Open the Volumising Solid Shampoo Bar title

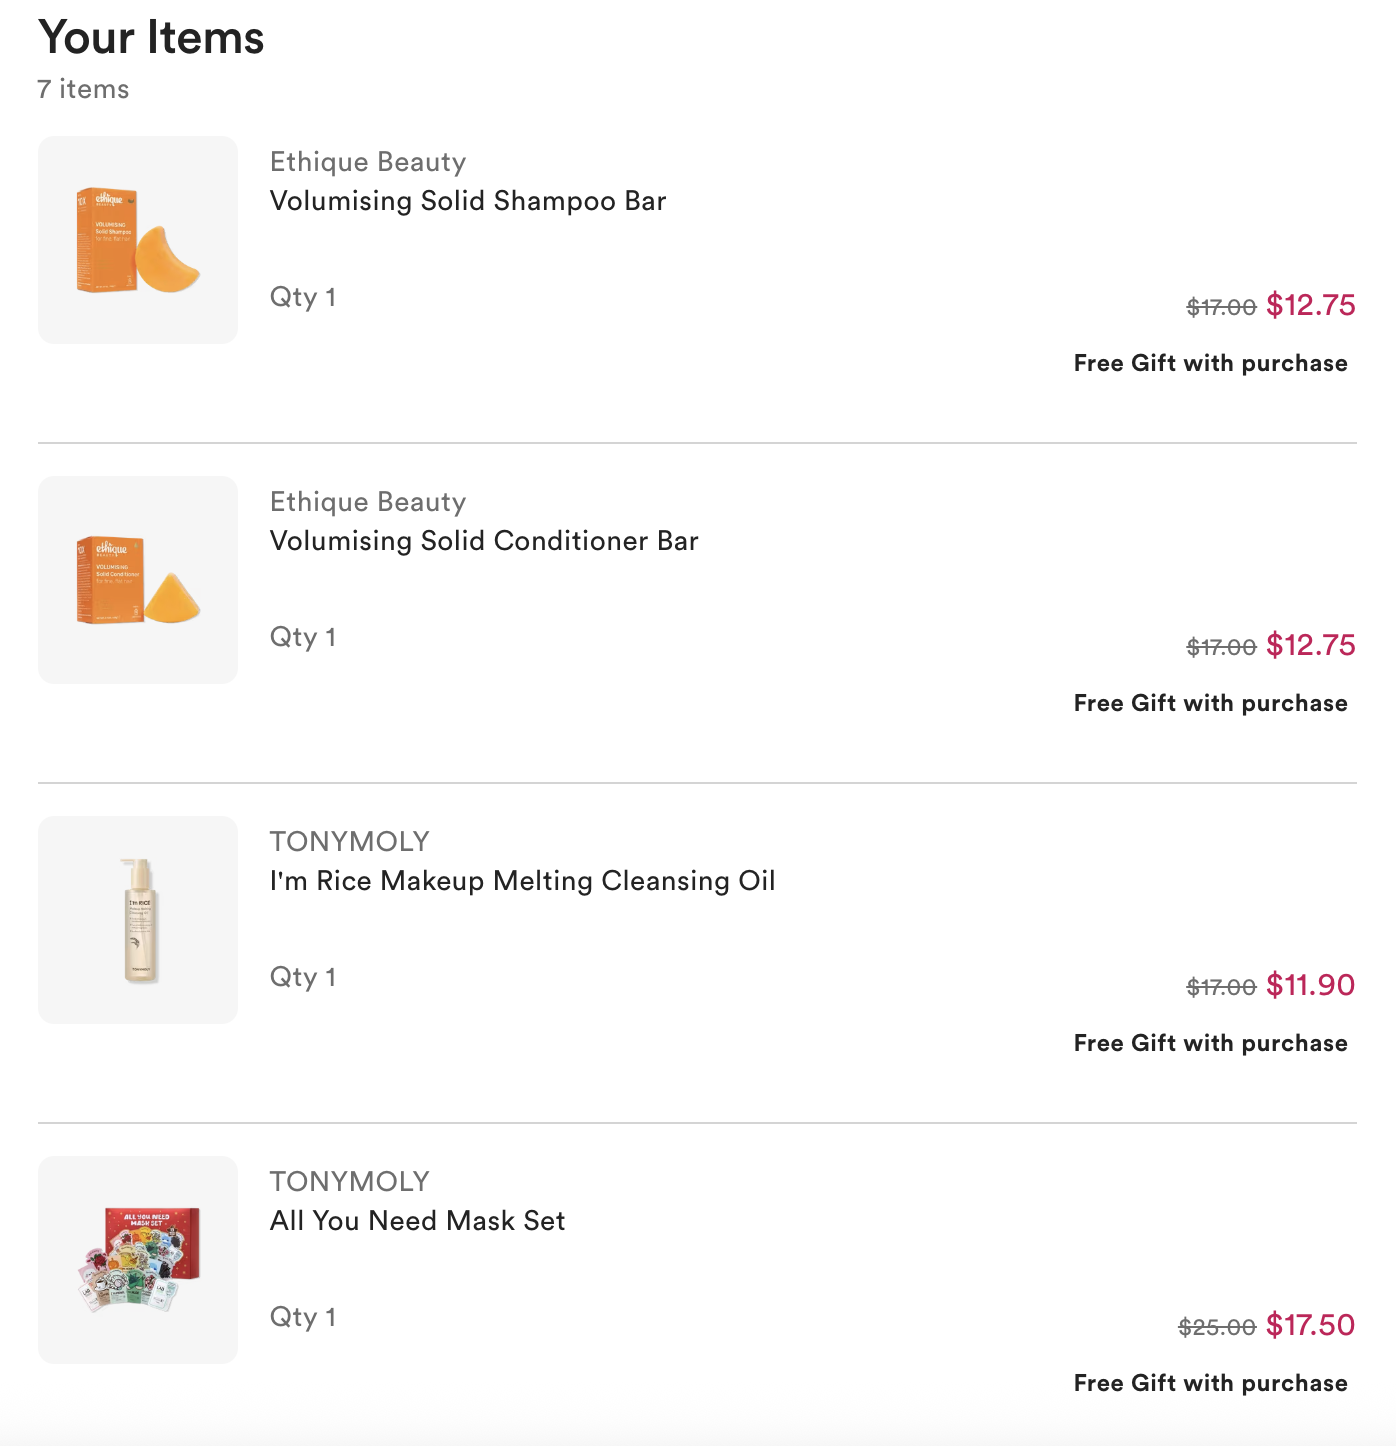click(x=468, y=201)
